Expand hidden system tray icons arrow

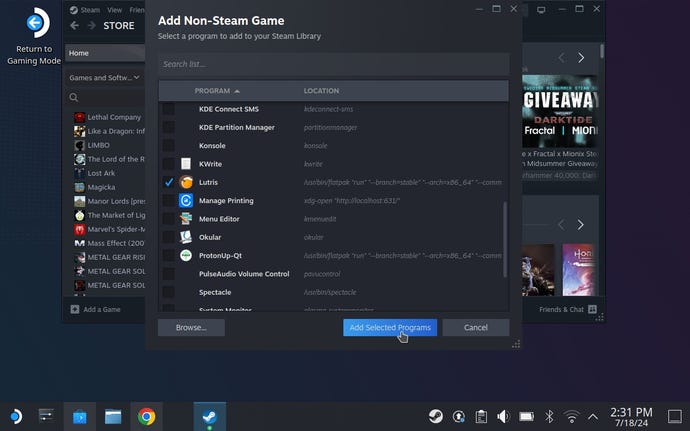594,415
